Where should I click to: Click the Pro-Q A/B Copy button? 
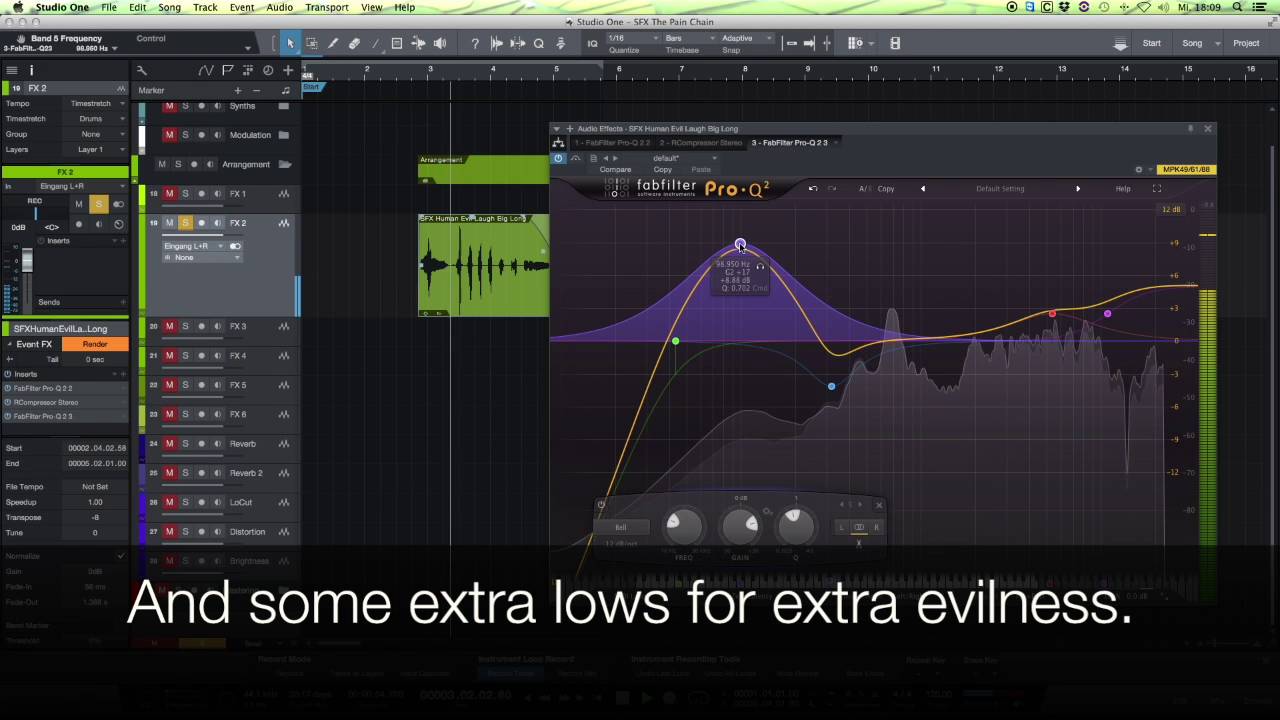[x=886, y=188]
